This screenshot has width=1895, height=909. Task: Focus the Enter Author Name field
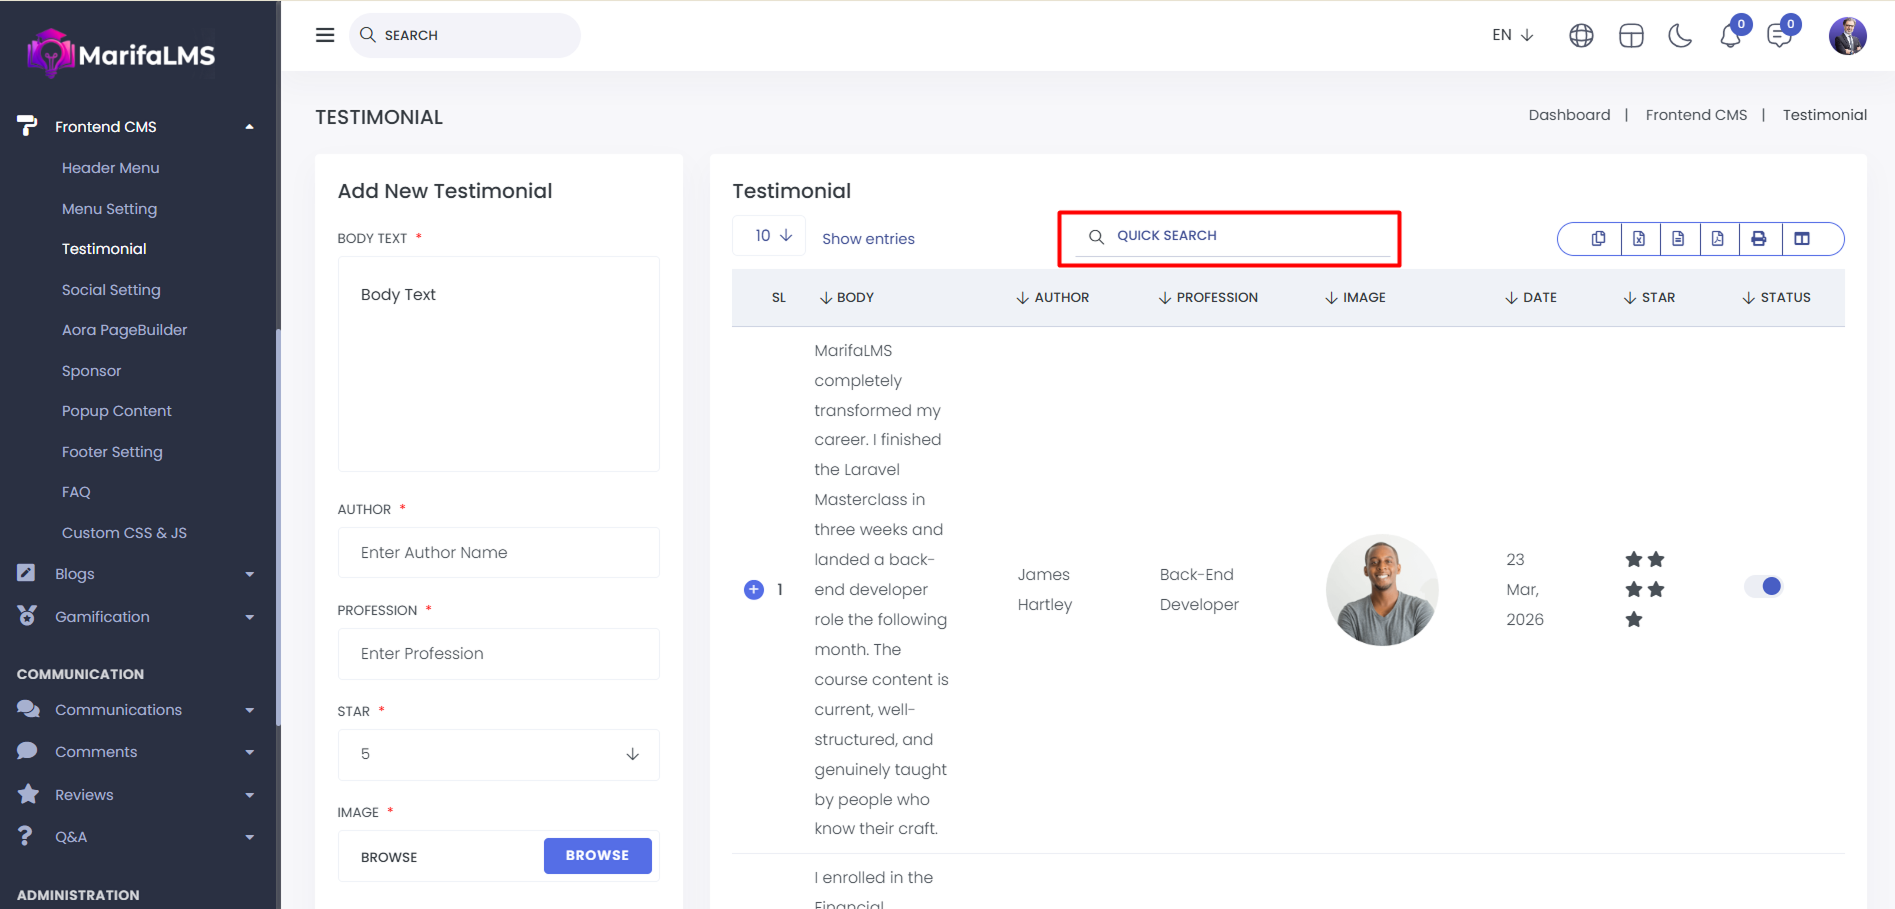pyautogui.click(x=498, y=553)
